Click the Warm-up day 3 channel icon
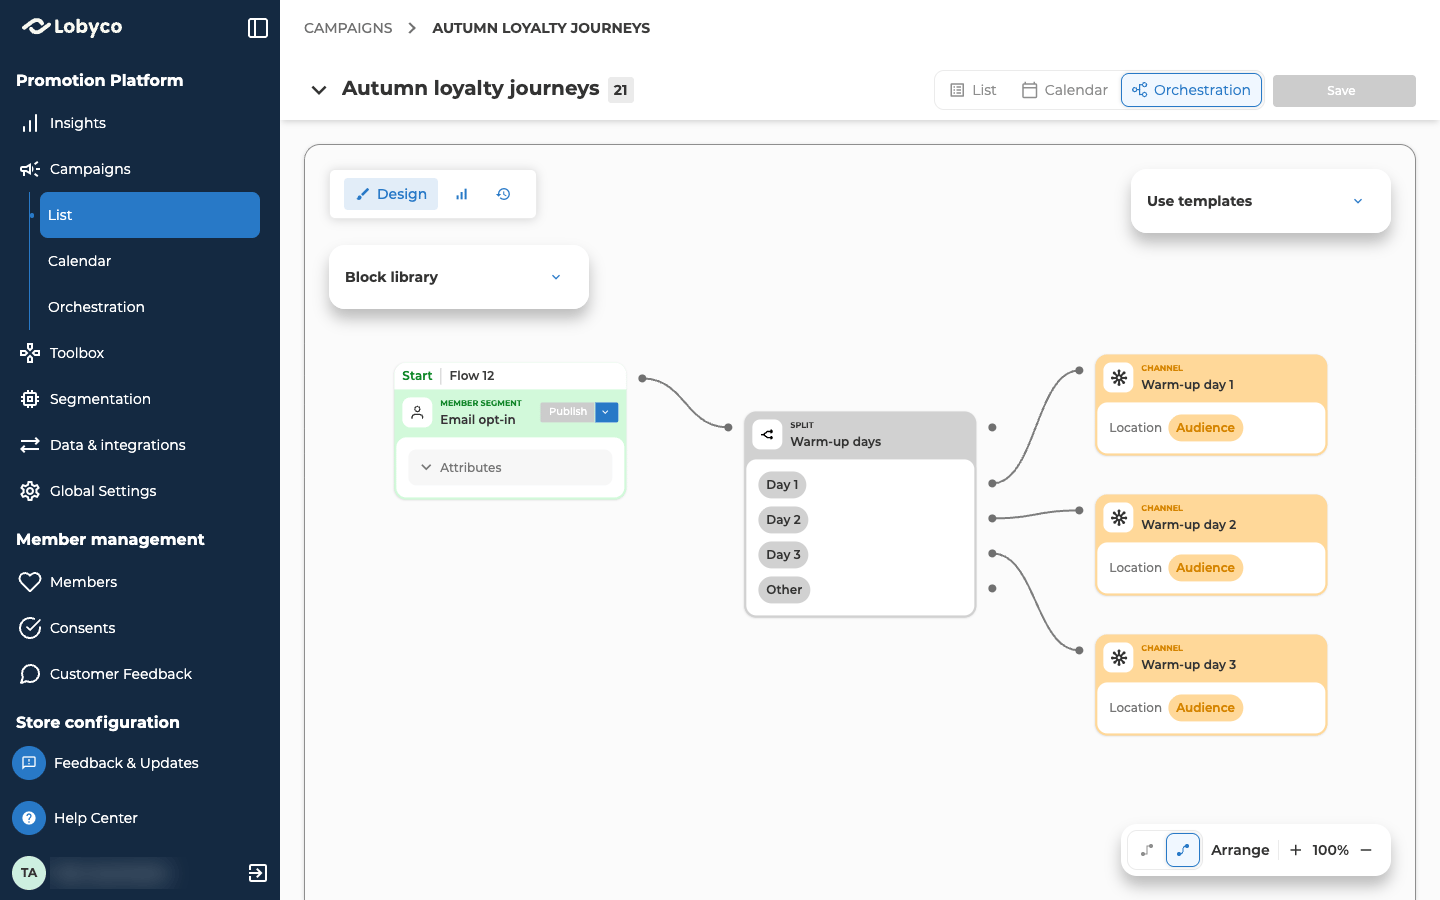 1119,658
